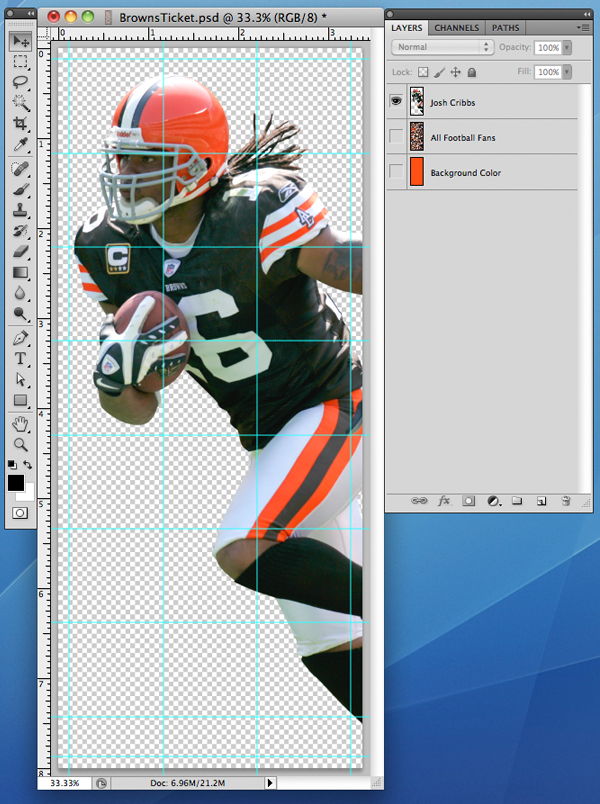Select the All Football Fans layer thumbnail

(x=416, y=136)
